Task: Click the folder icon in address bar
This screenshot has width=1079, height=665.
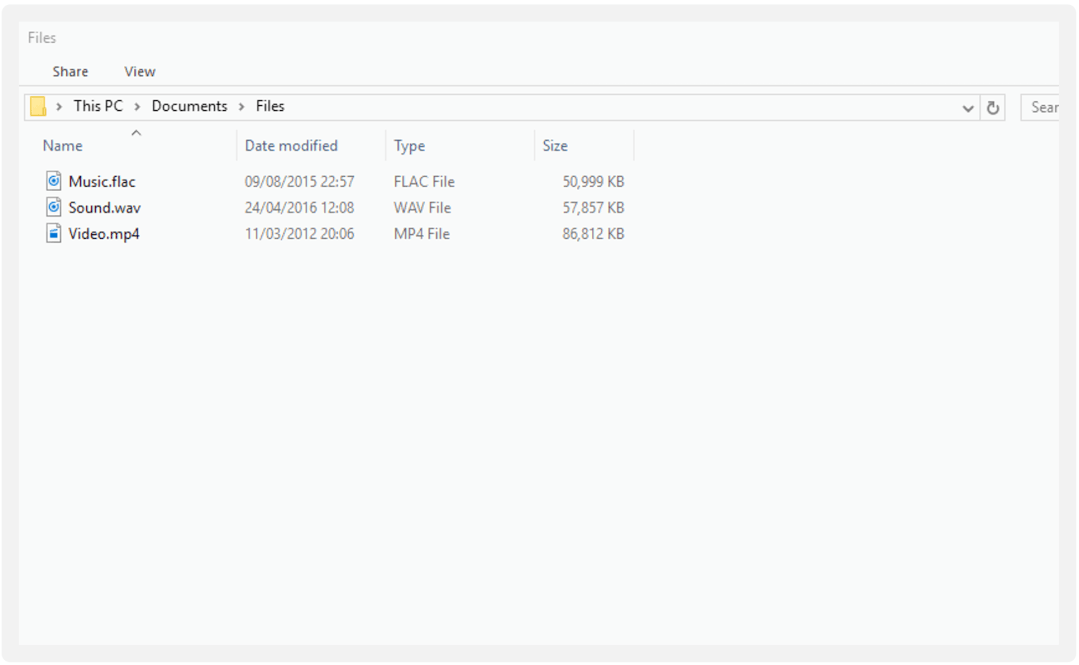Action: pyautogui.click(x=38, y=106)
